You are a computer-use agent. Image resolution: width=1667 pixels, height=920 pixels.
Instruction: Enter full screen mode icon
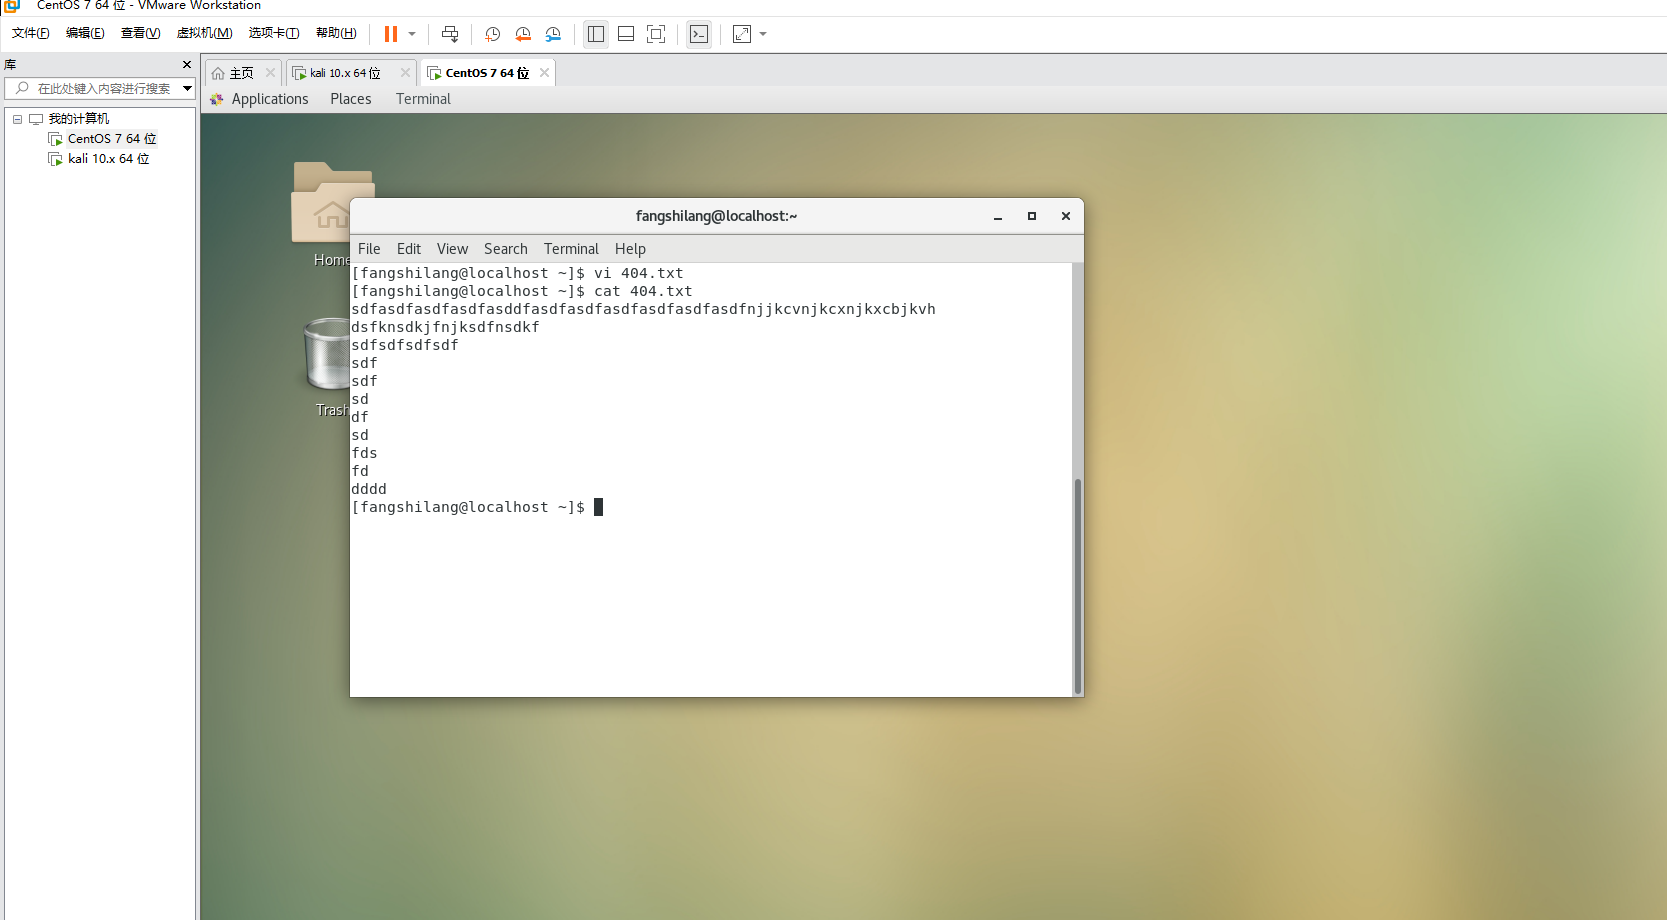coord(656,34)
